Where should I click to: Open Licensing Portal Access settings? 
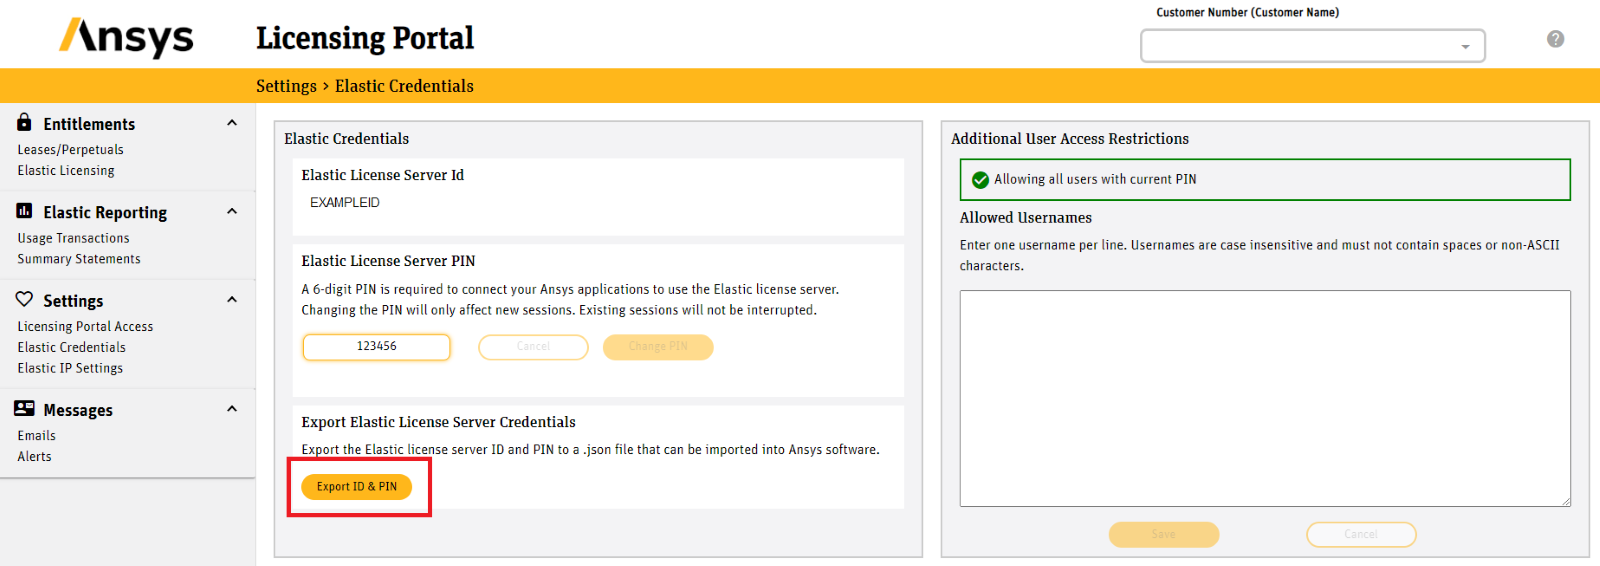pos(85,327)
